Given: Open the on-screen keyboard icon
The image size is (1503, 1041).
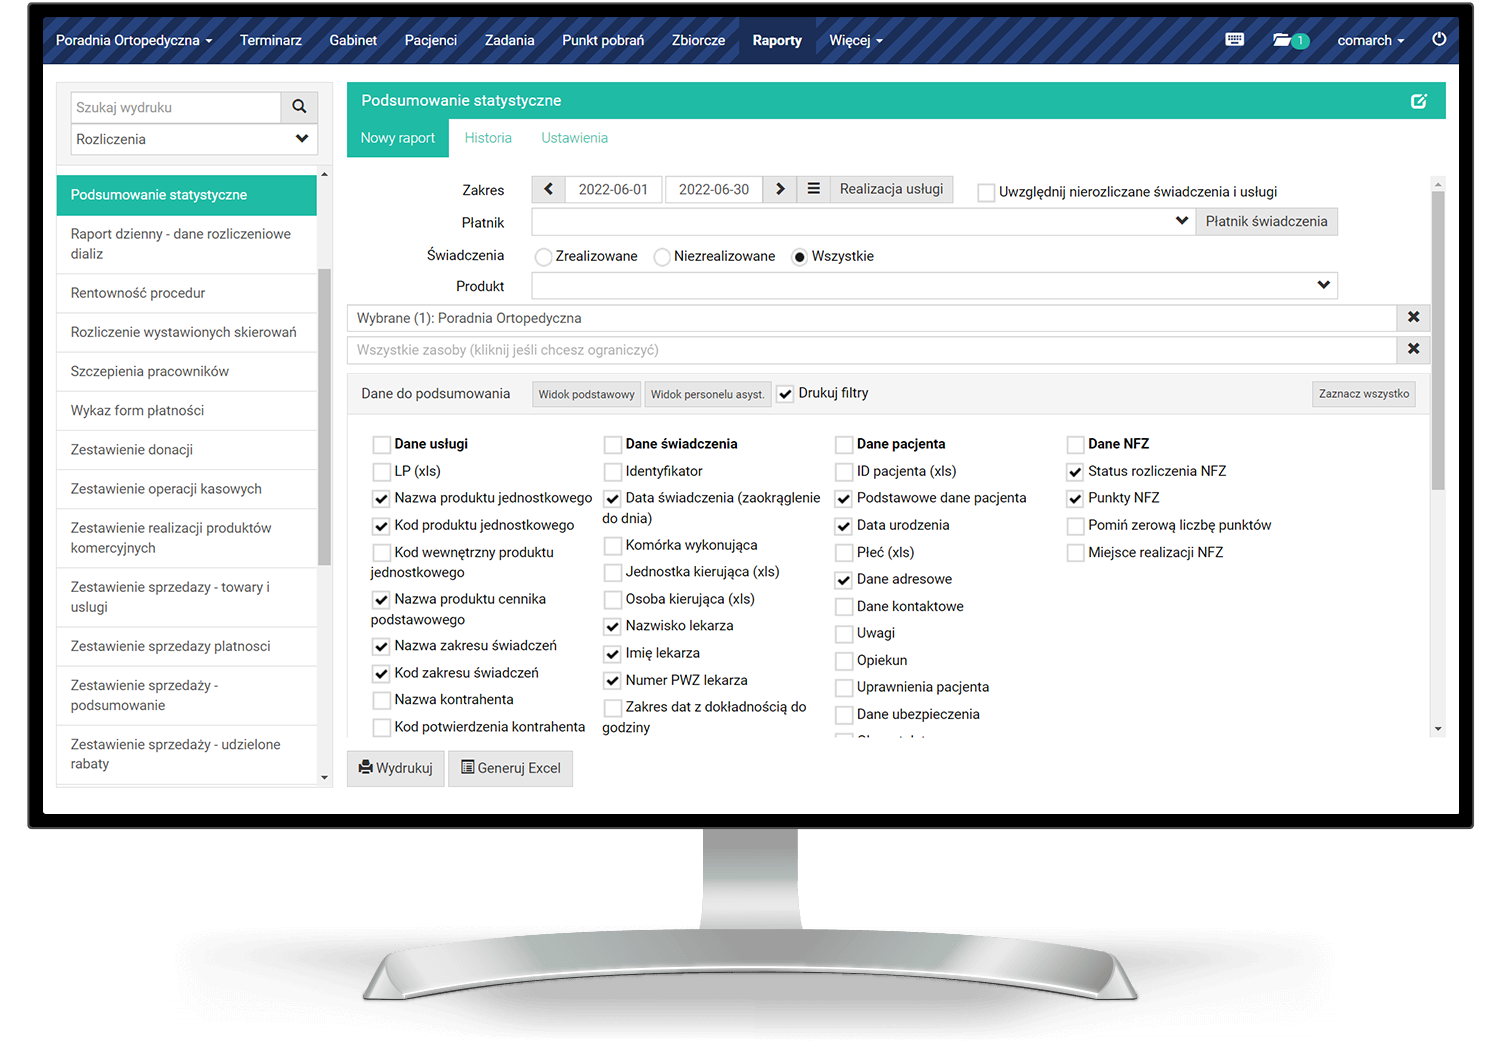Looking at the screenshot, I should [1234, 40].
